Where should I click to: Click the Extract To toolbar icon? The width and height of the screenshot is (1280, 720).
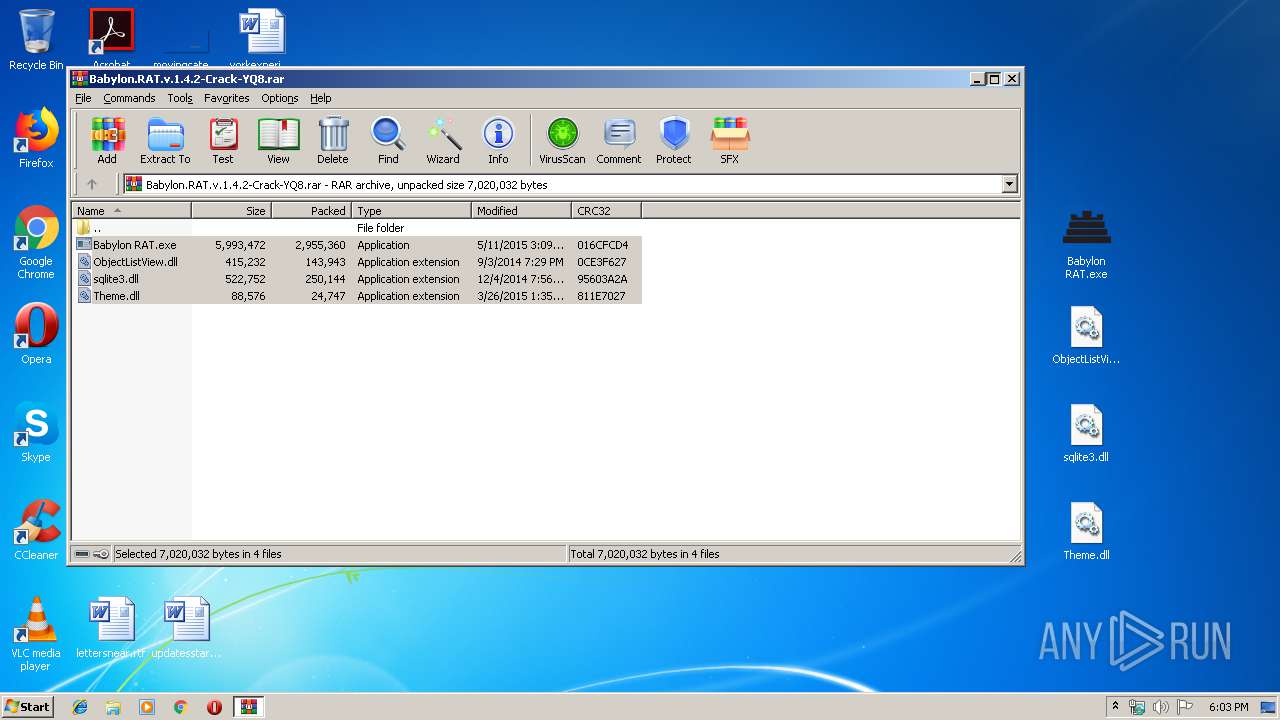click(165, 140)
